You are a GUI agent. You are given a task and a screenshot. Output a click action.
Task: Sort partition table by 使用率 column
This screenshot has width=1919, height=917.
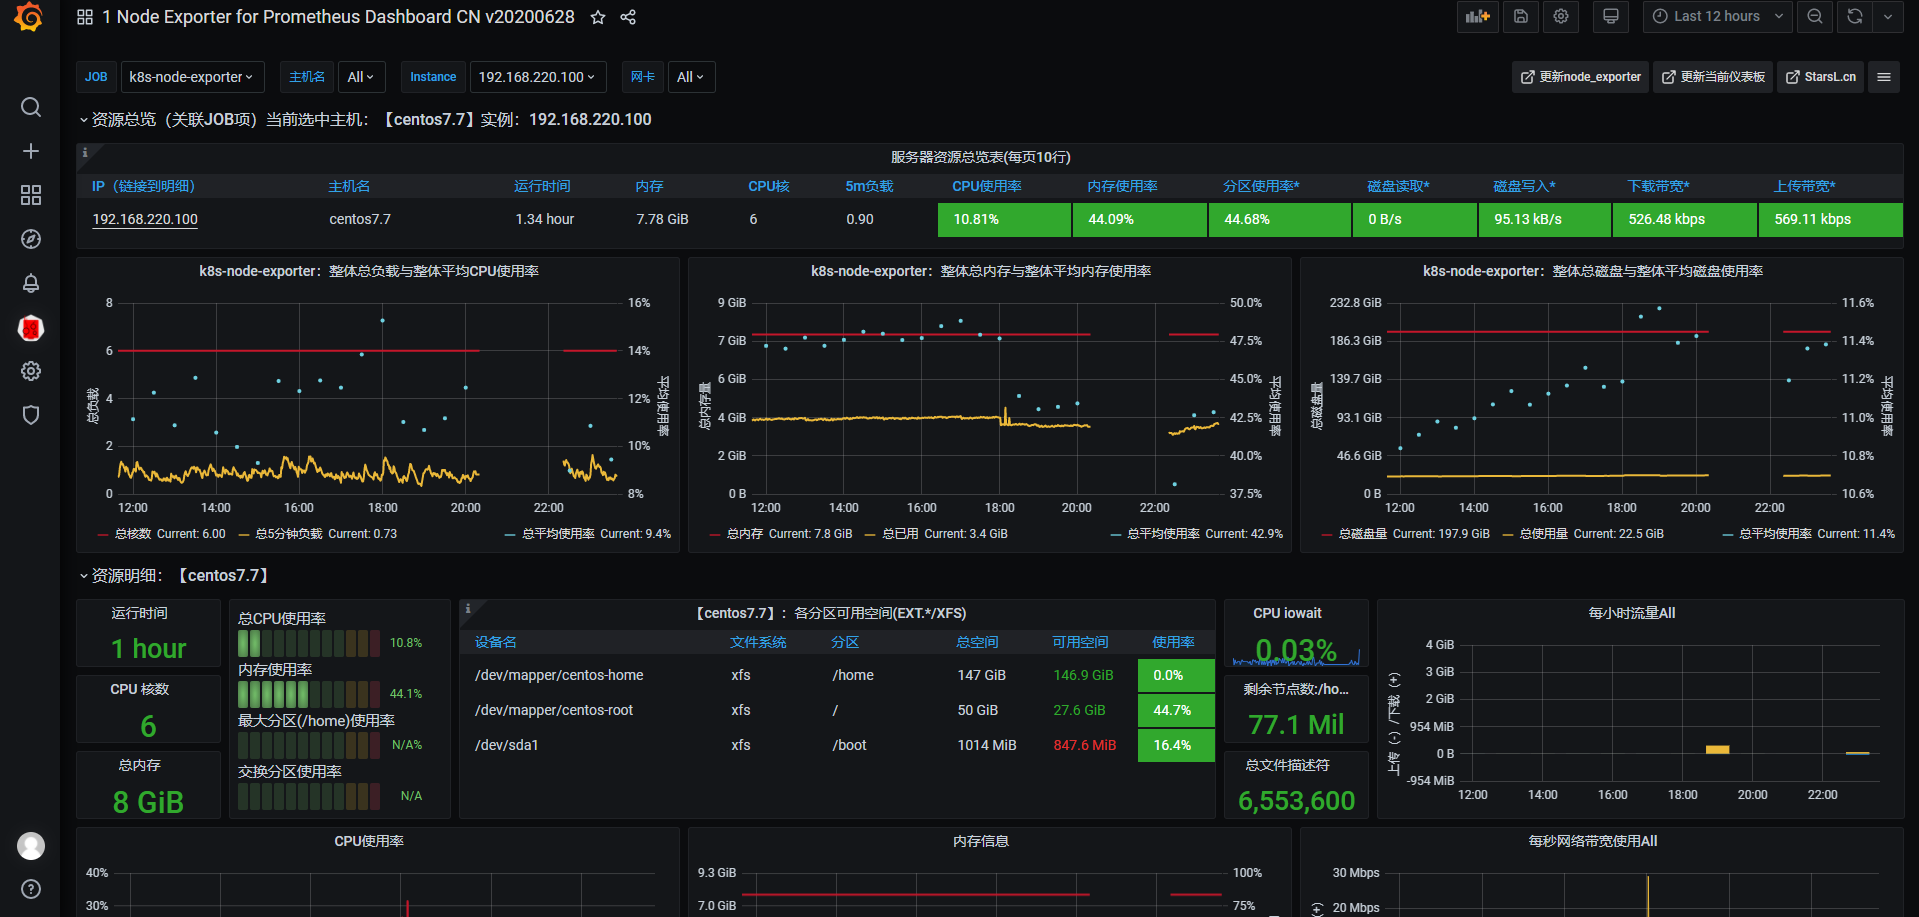[1174, 642]
